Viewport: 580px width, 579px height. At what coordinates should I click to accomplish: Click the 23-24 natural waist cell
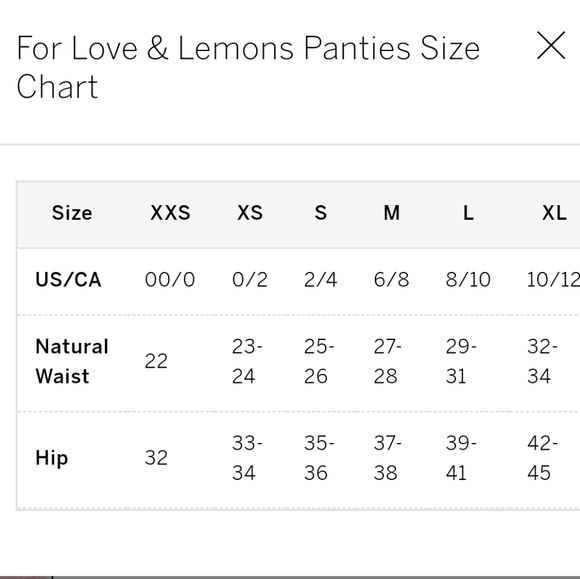click(247, 361)
